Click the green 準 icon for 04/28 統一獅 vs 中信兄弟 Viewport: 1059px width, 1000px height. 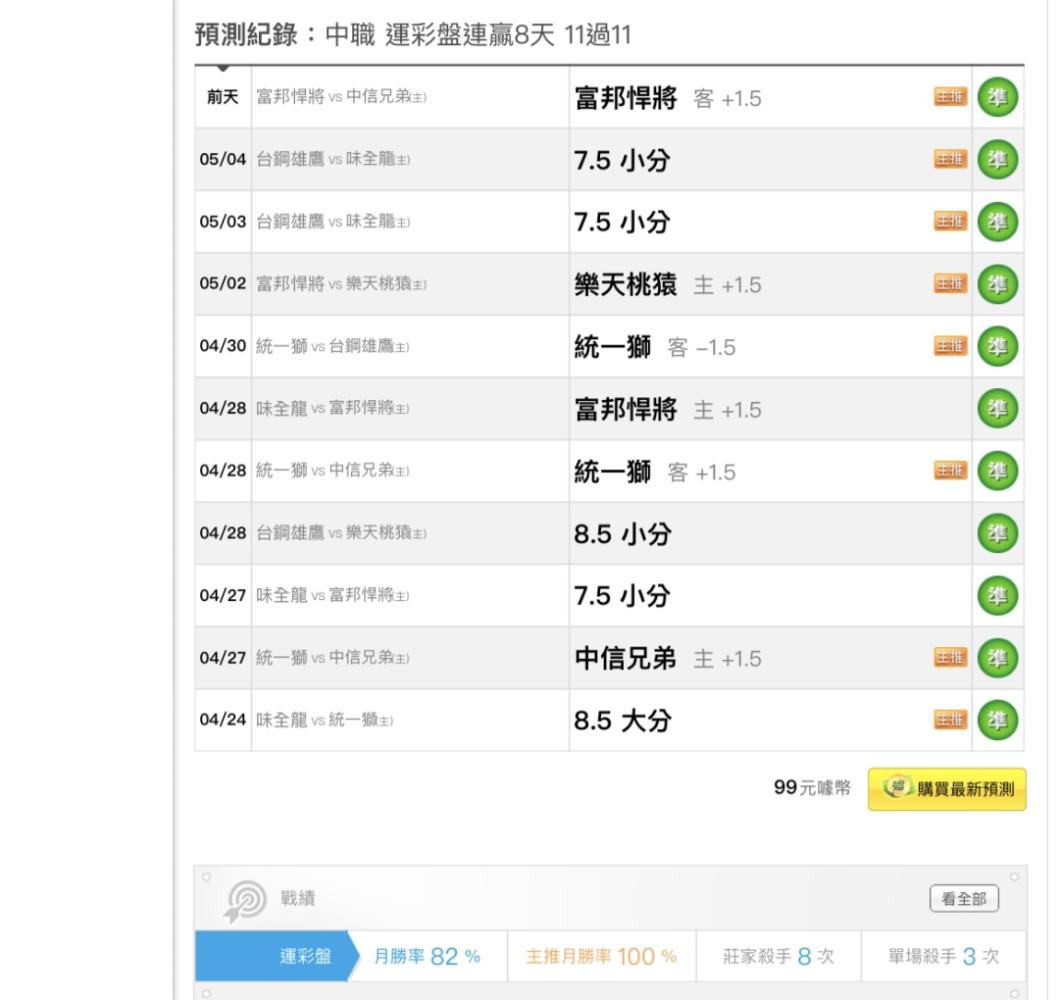[998, 471]
